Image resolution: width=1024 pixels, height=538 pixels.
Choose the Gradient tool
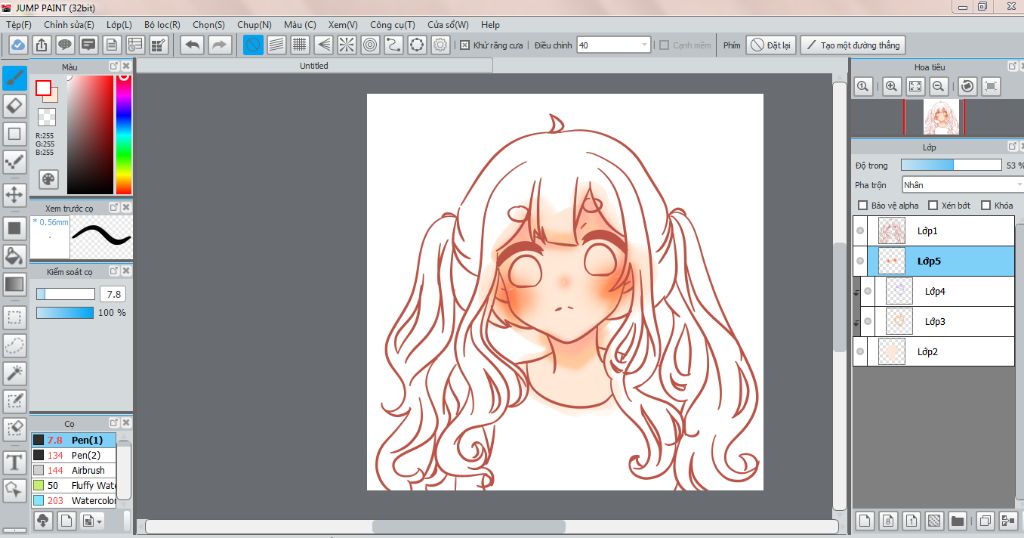click(14, 285)
